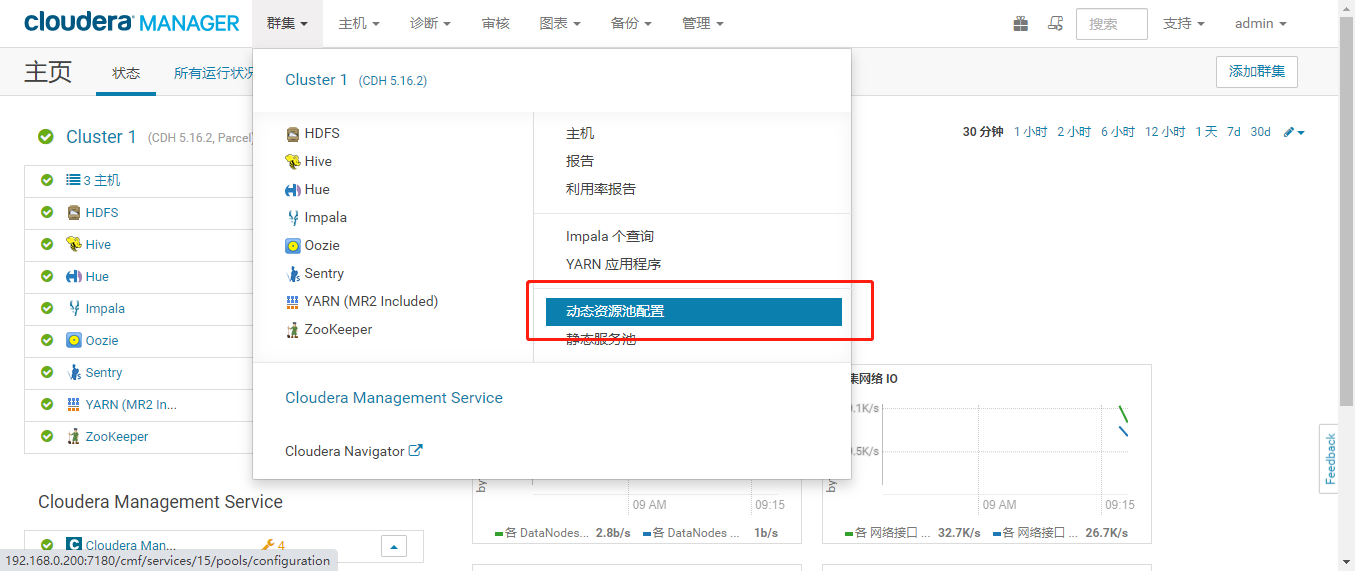Set the time range to 30d
The image size is (1355, 571).
pos(1260,132)
